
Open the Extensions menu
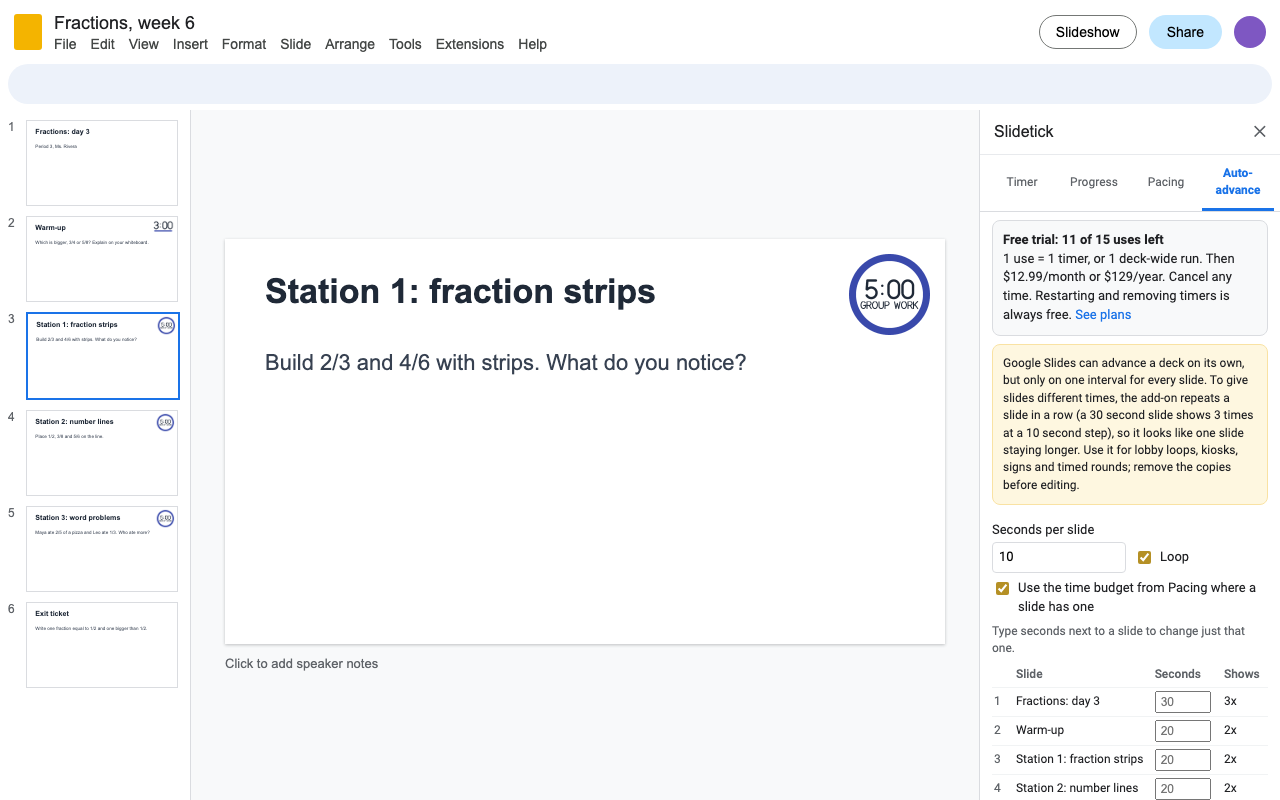(470, 44)
